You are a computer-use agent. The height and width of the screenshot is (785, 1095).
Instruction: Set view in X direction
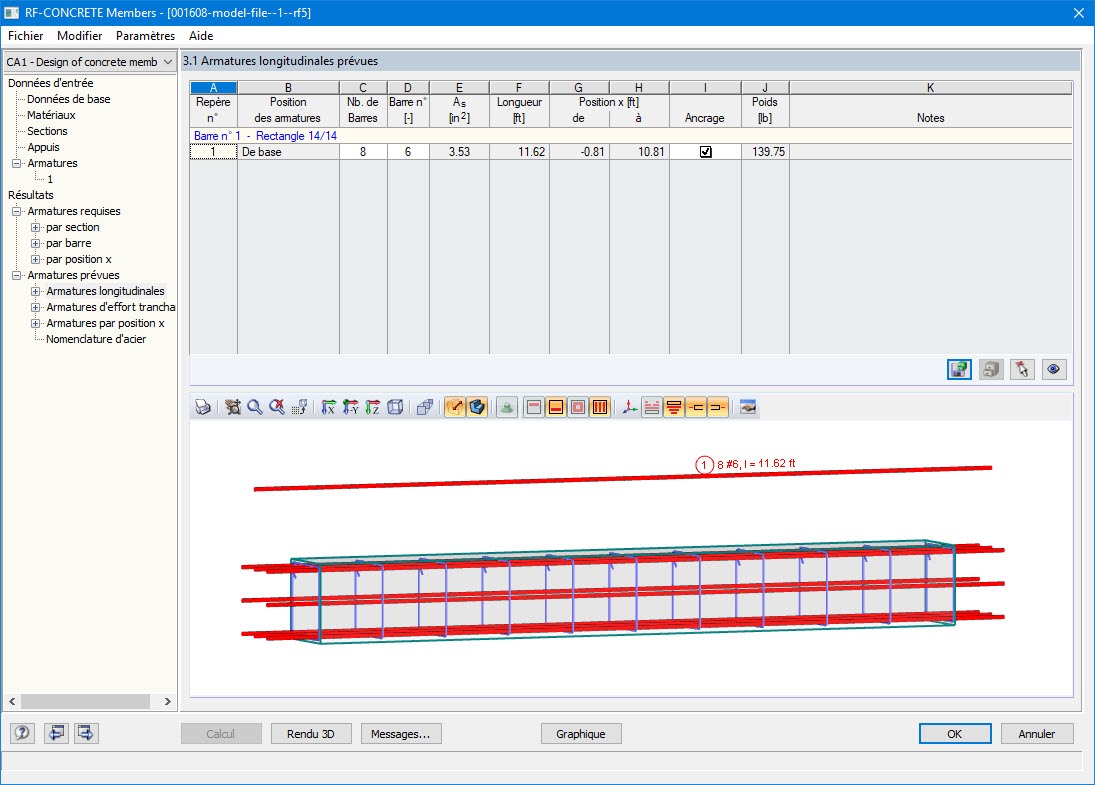click(328, 407)
